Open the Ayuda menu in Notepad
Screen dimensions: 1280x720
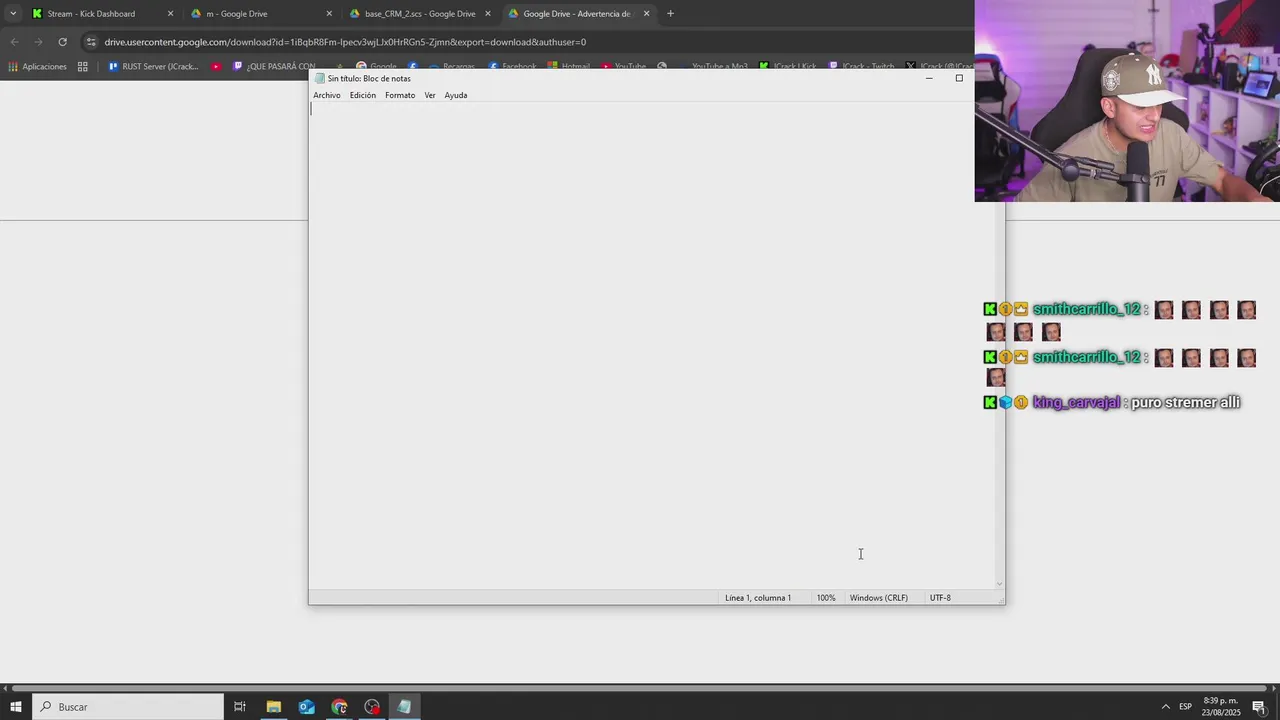coord(455,95)
